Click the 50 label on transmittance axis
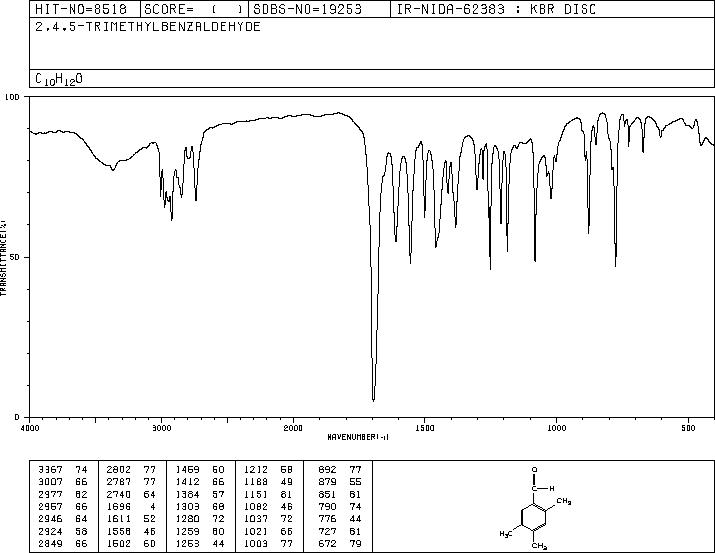 coord(15,258)
